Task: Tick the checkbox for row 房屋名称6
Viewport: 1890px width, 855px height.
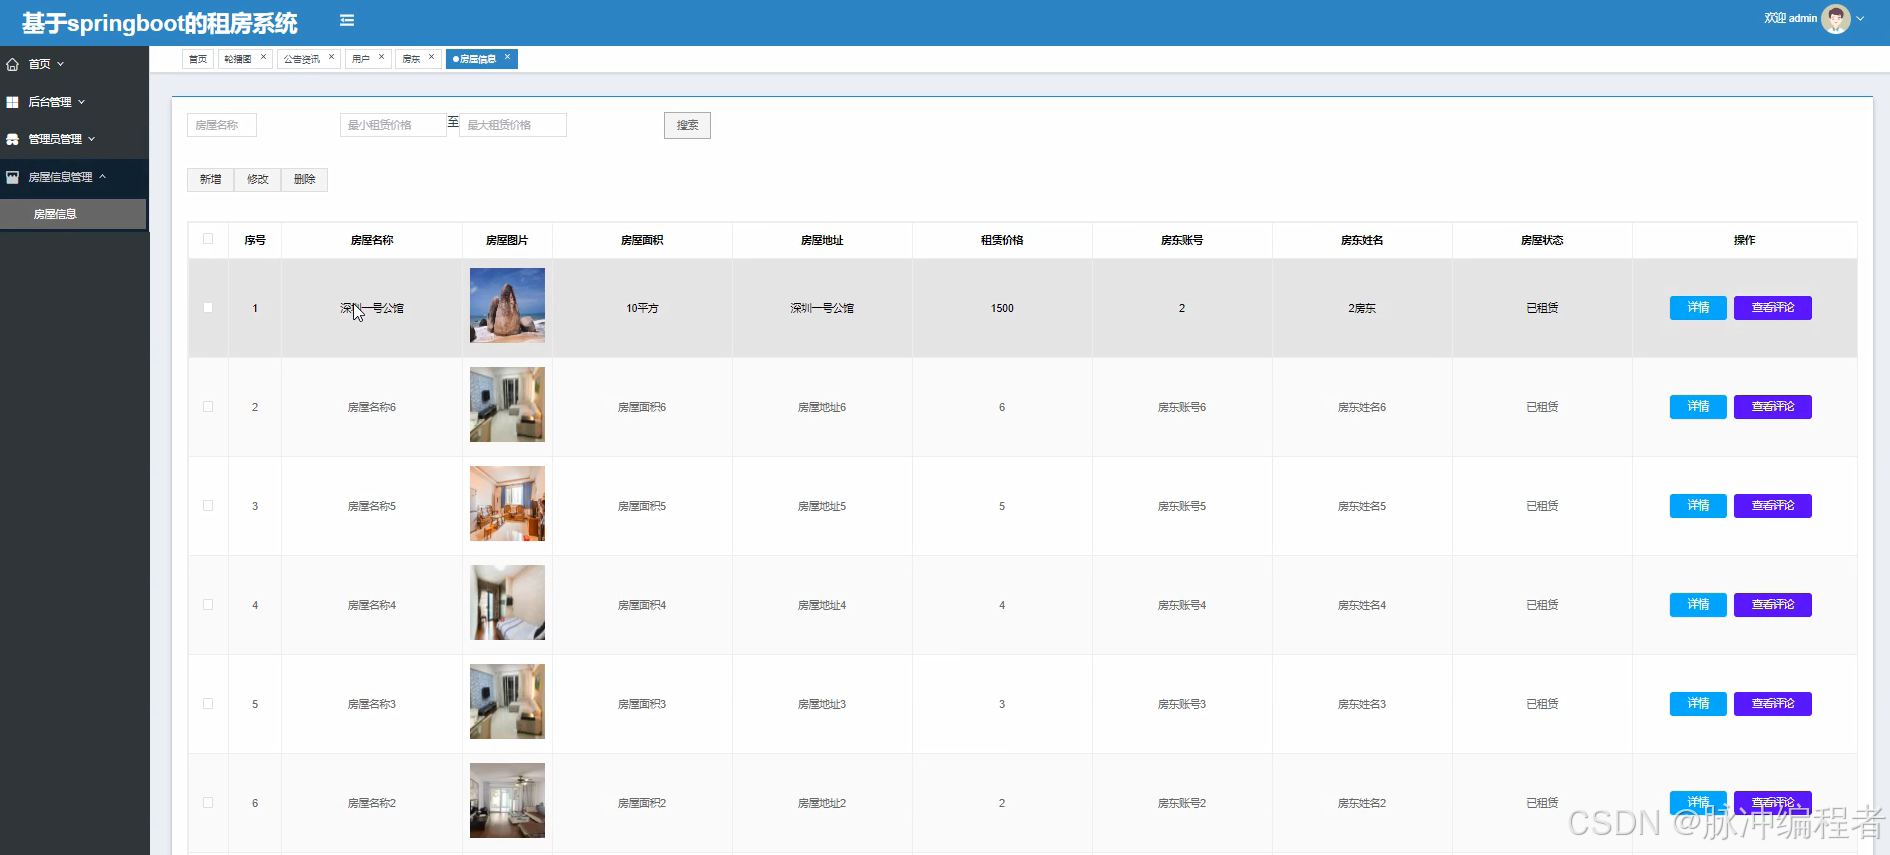Action: click(x=208, y=407)
